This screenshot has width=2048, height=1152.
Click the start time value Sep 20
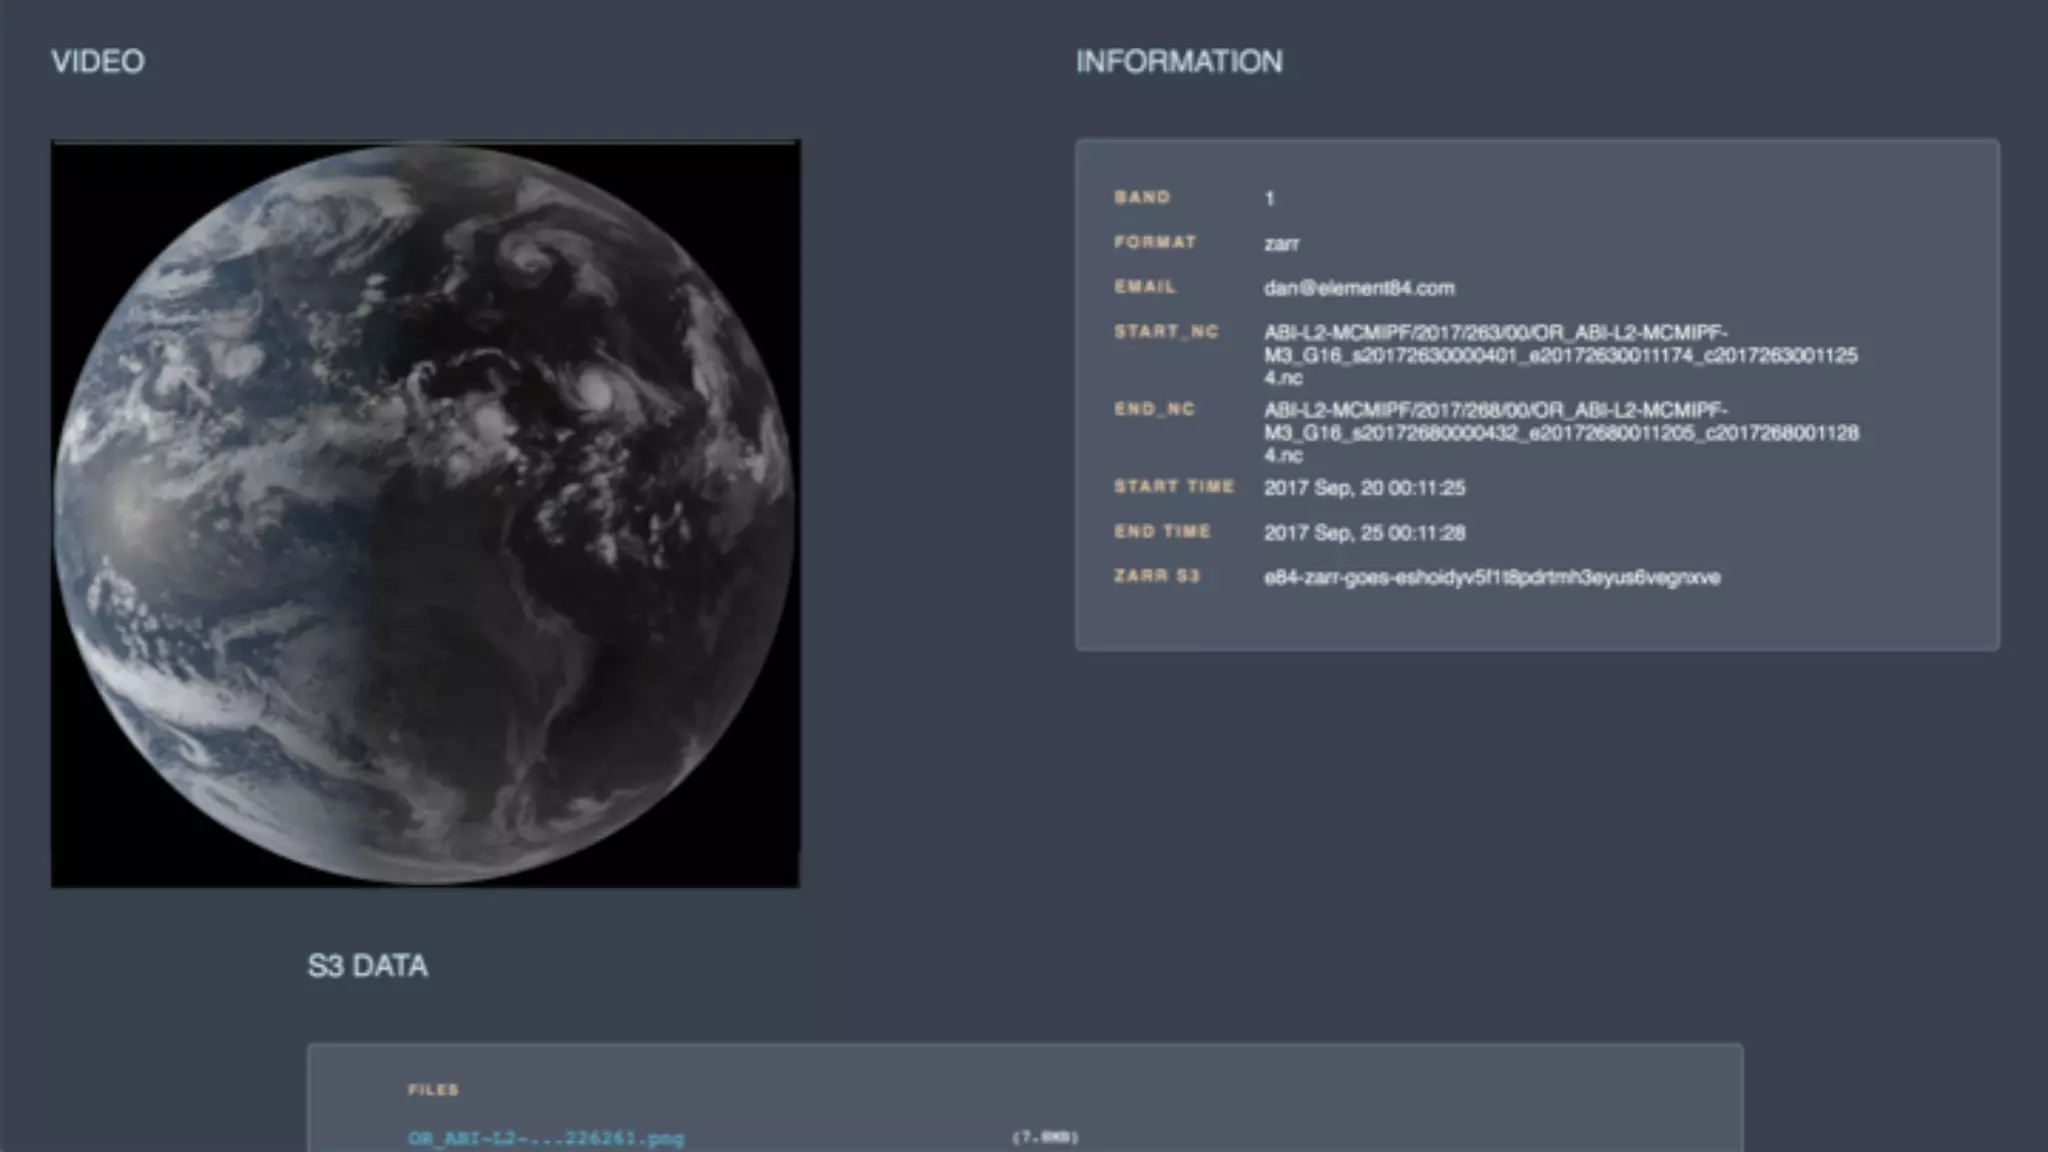pyautogui.click(x=1364, y=488)
